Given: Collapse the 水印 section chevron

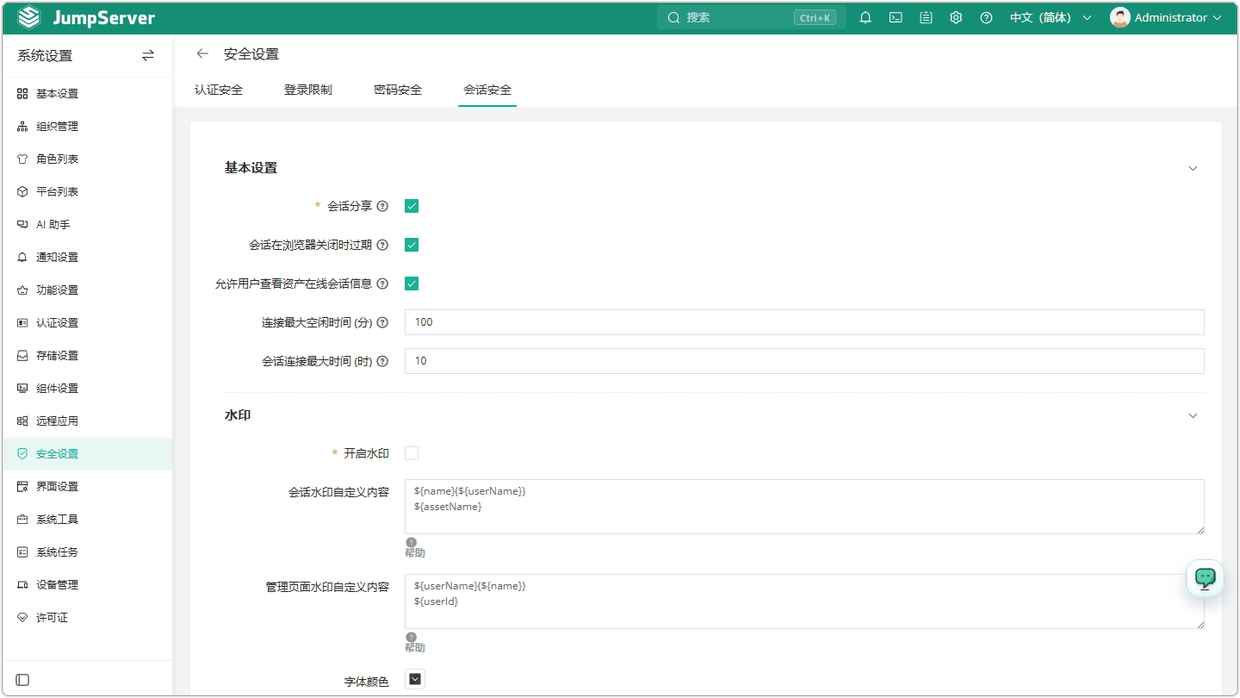Looking at the screenshot, I should (x=1192, y=415).
